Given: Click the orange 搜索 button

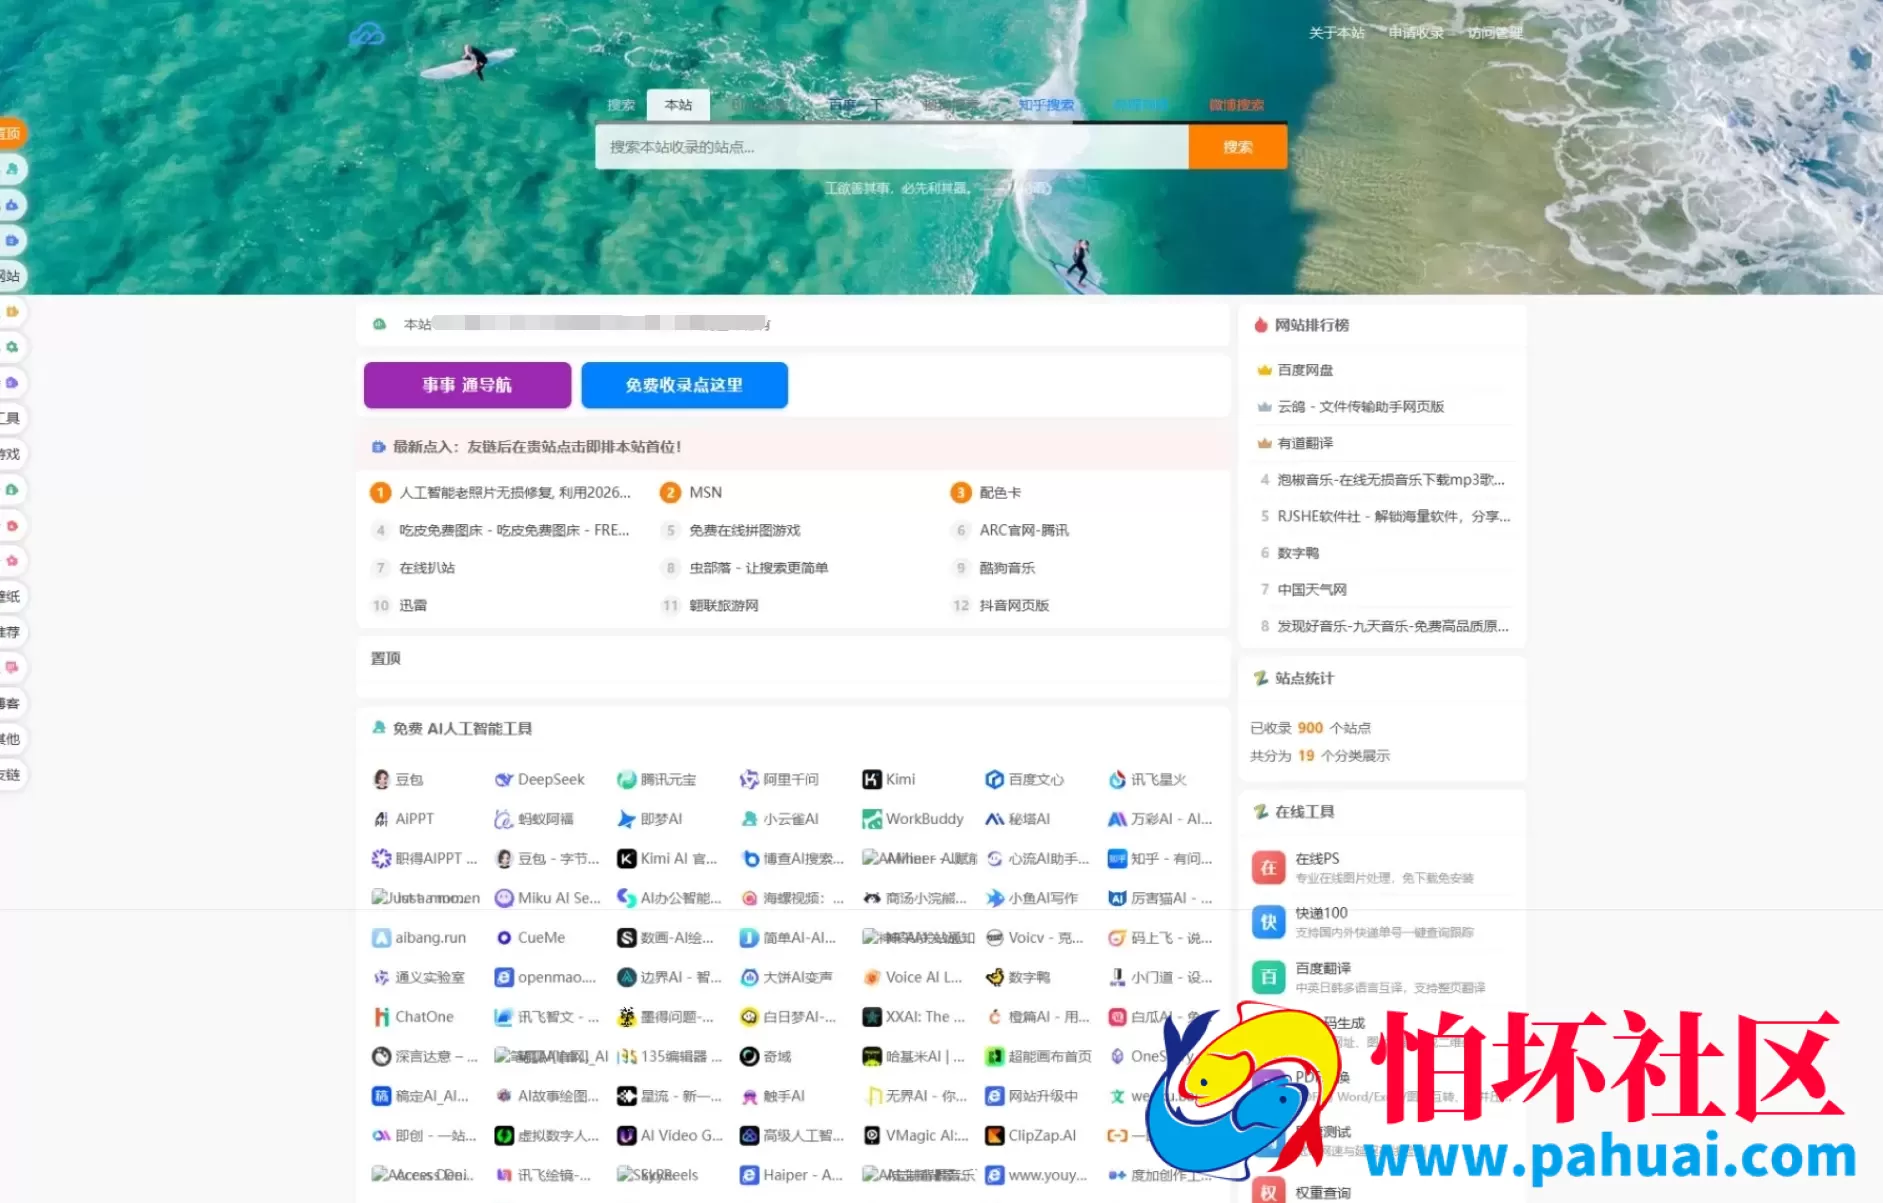Looking at the screenshot, I should 1238,147.
